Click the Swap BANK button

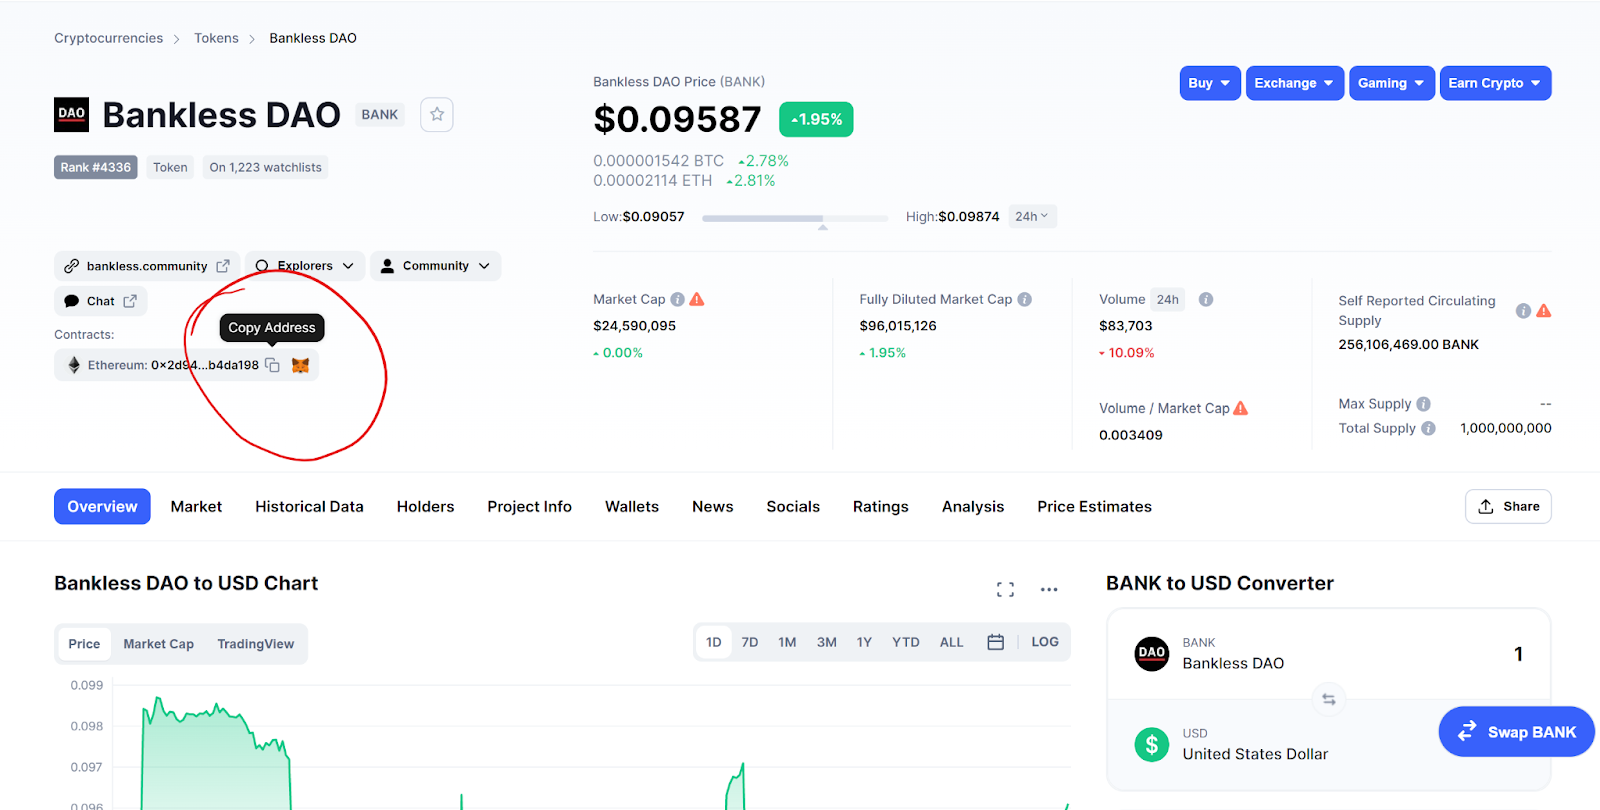point(1516,732)
